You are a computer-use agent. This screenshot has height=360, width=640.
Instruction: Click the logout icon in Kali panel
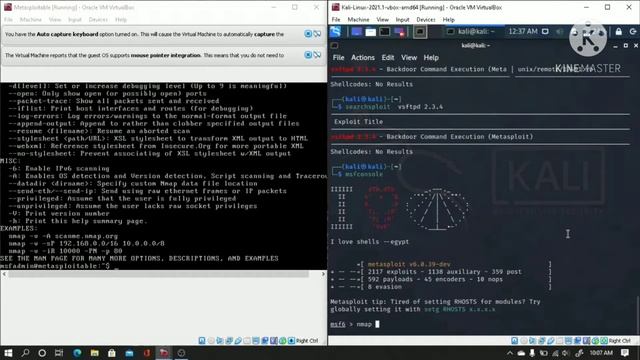coord(633,31)
